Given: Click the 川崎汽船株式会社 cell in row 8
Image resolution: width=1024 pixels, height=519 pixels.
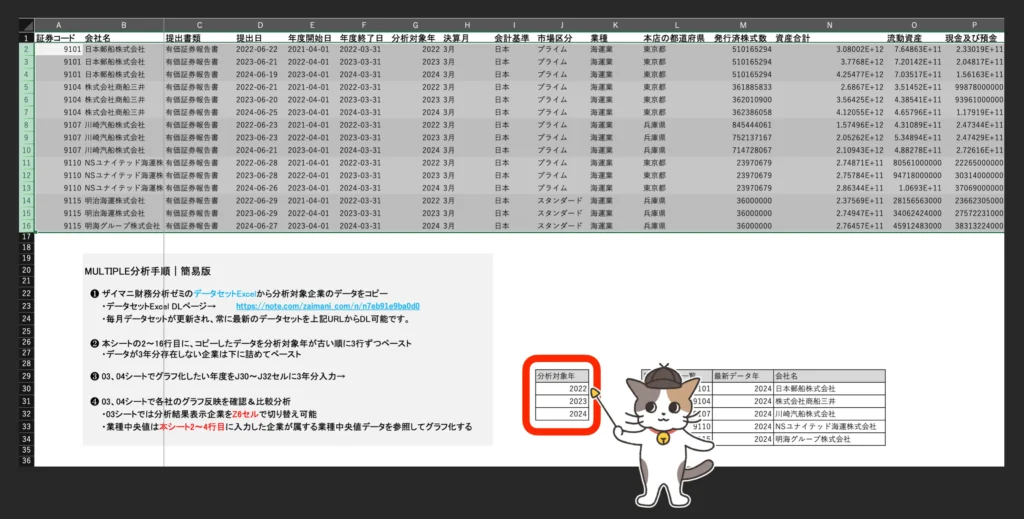Looking at the screenshot, I should point(123,125).
